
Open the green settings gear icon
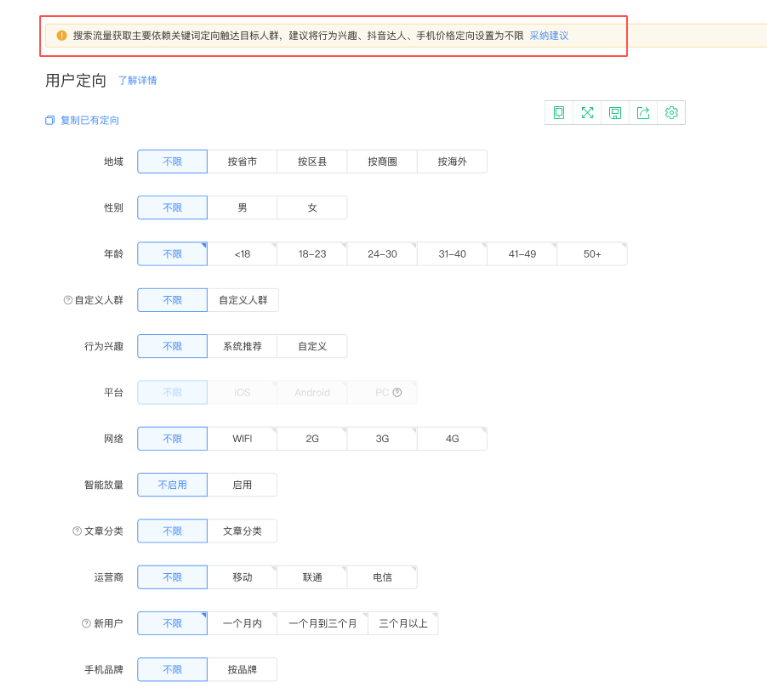(671, 112)
